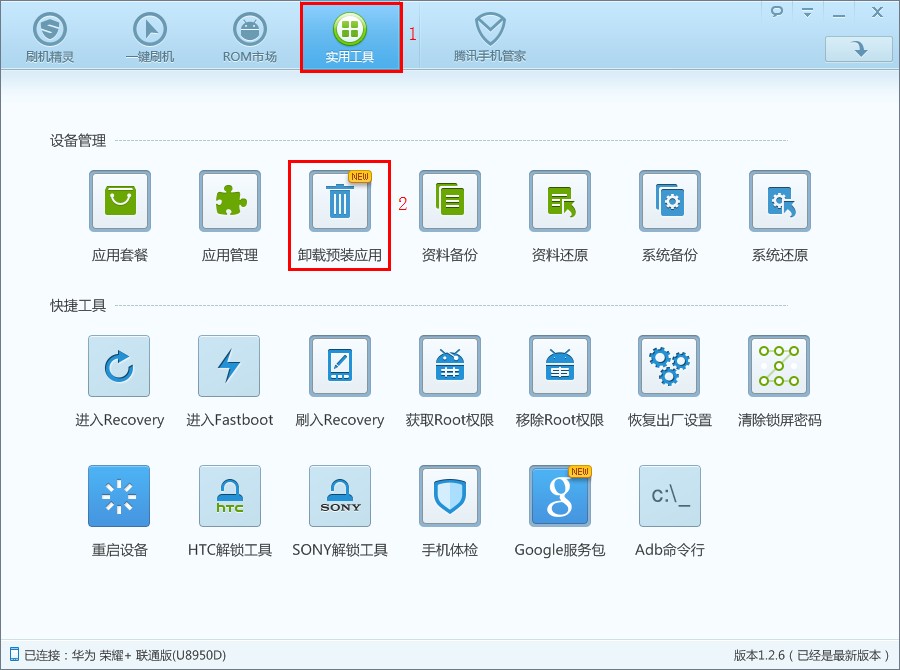Open the 资料还原 data restore tool
900x670 pixels.
560,201
